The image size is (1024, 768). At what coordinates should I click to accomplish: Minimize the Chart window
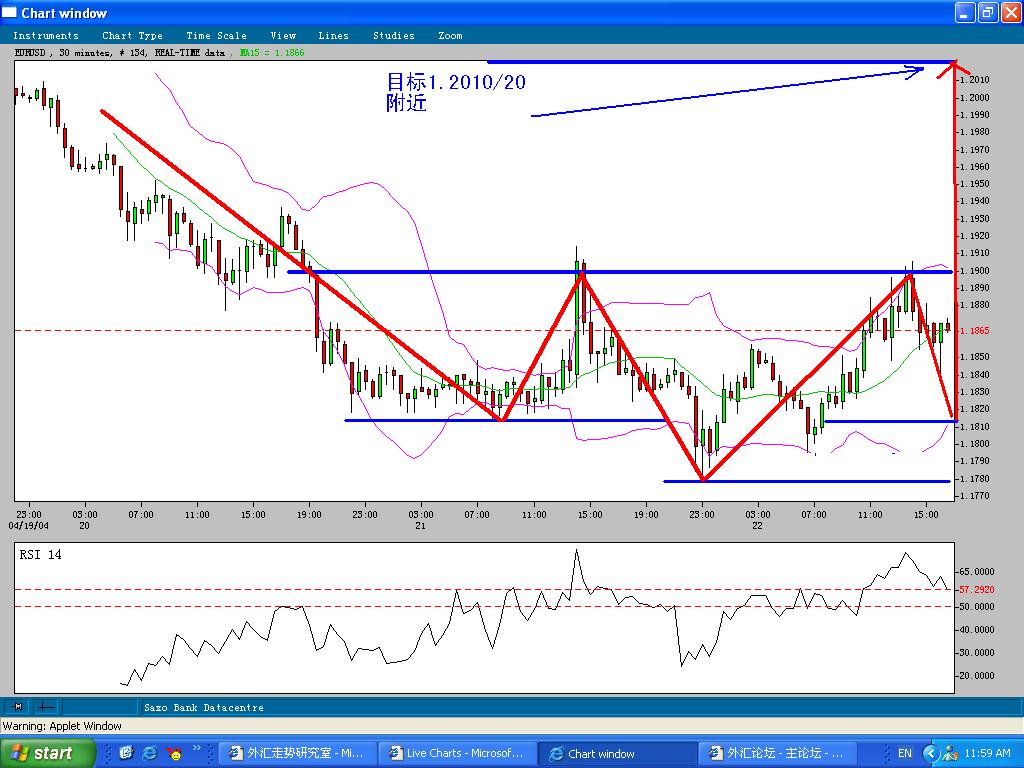pyautogui.click(x=966, y=12)
